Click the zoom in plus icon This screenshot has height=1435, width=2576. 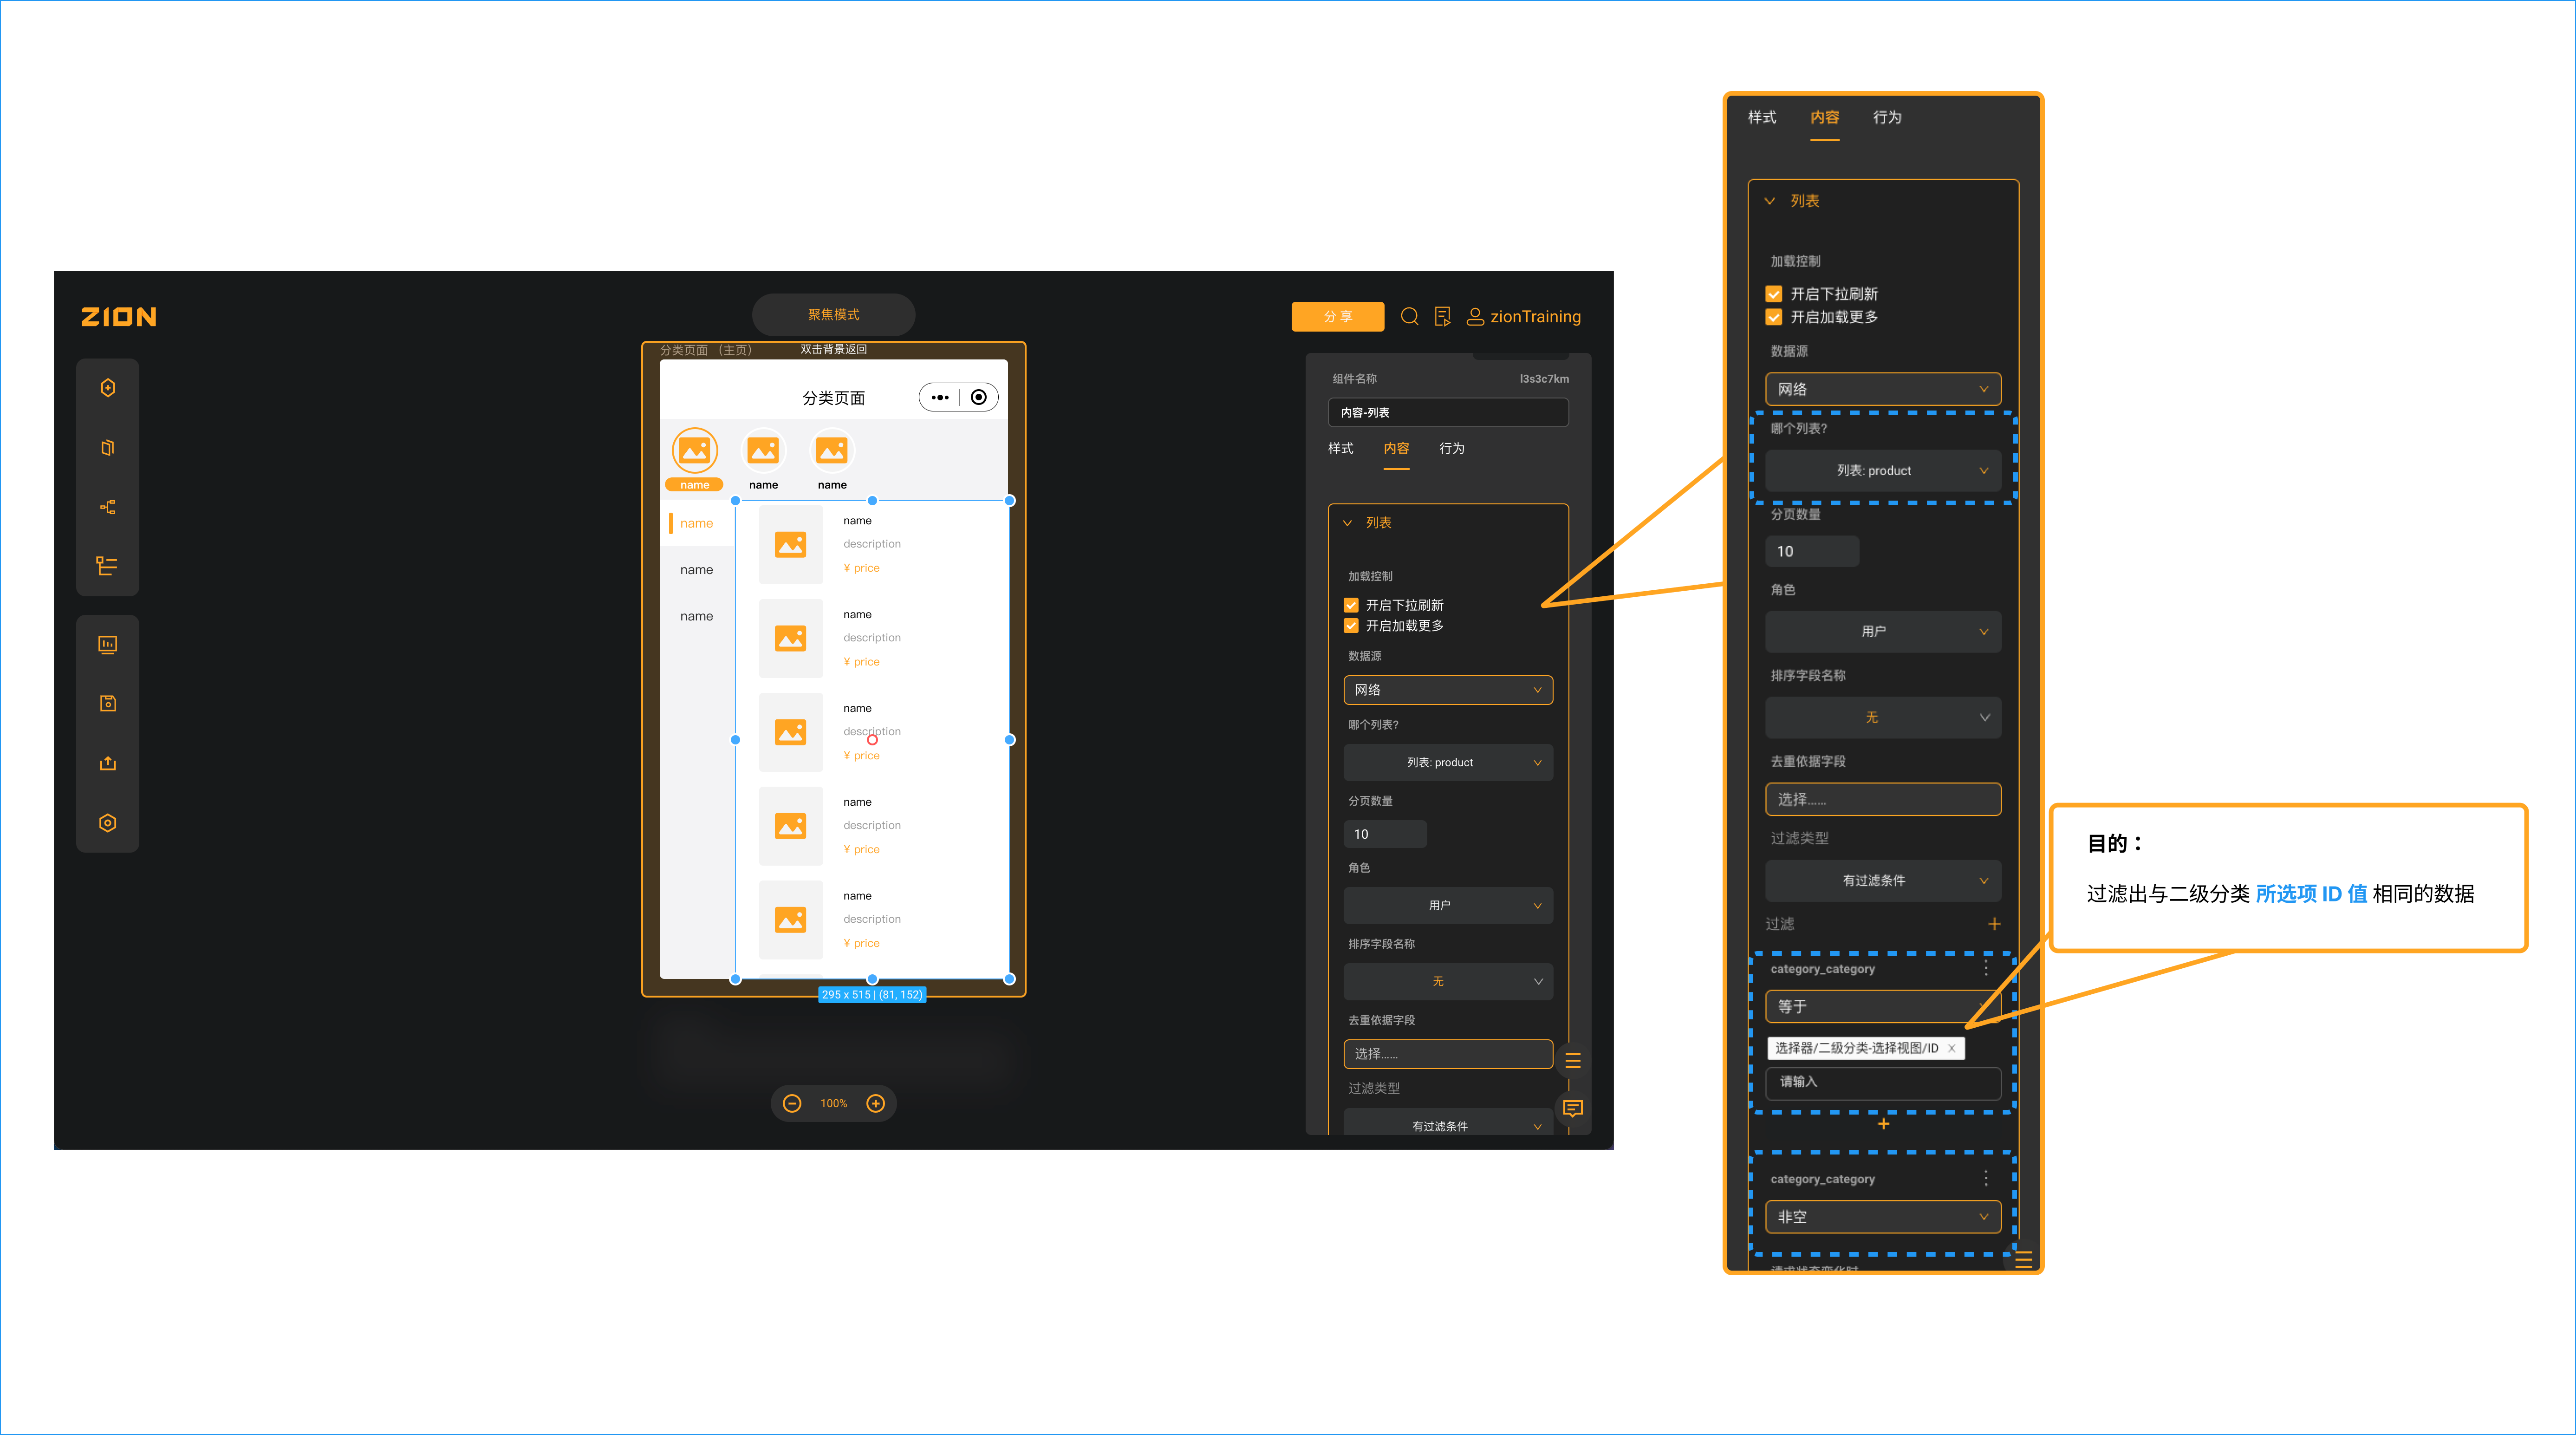pos(875,1103)
